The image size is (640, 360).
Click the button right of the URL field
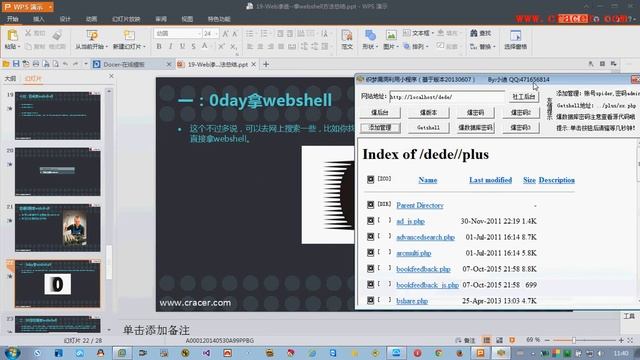pos(524,97)
